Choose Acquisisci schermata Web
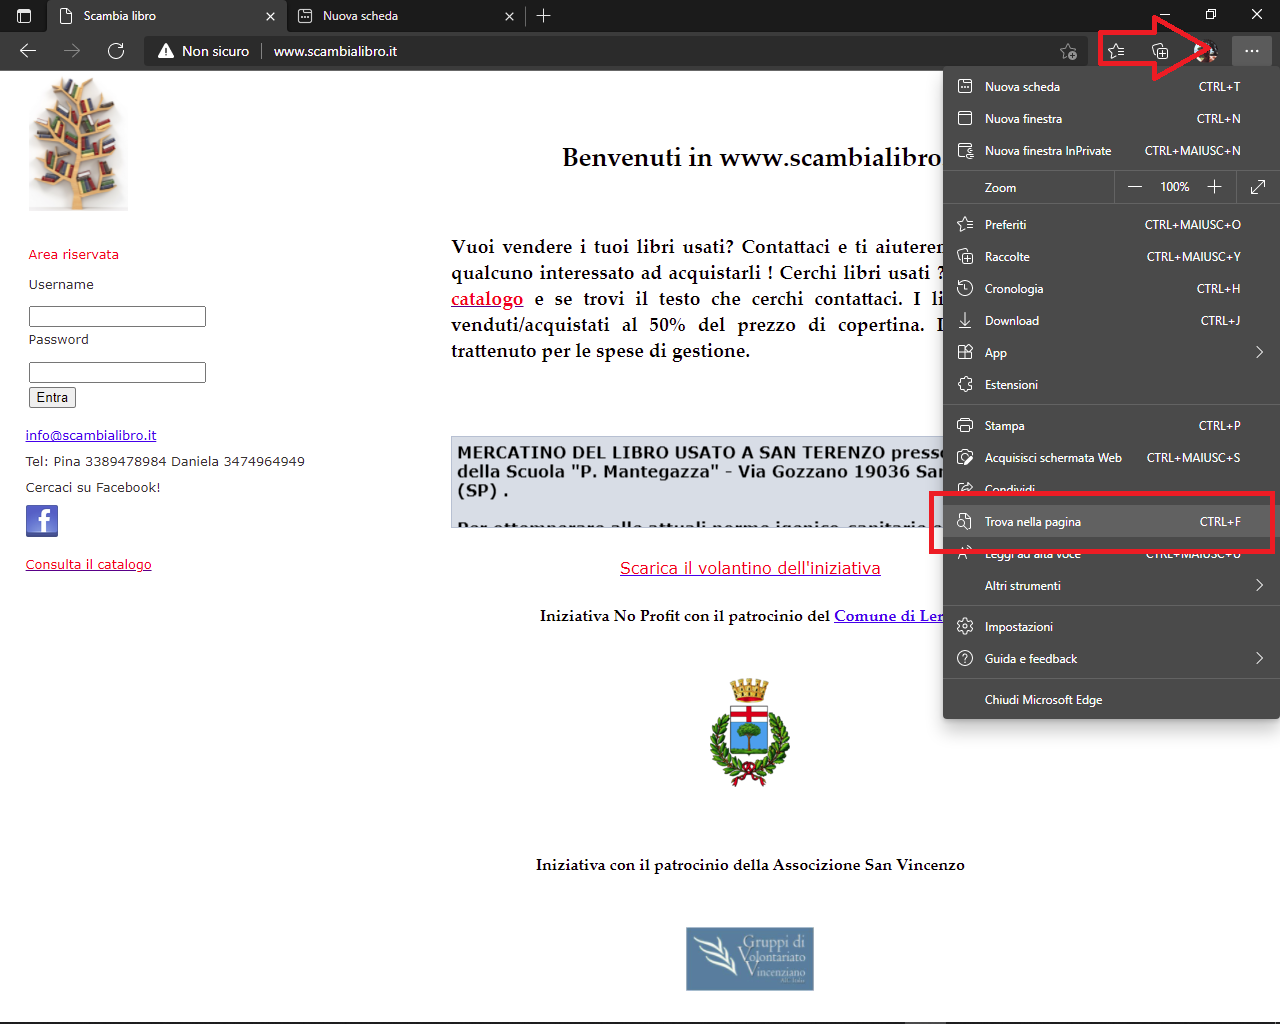The image size is (1280, 1024). (x=1111, y=458)
